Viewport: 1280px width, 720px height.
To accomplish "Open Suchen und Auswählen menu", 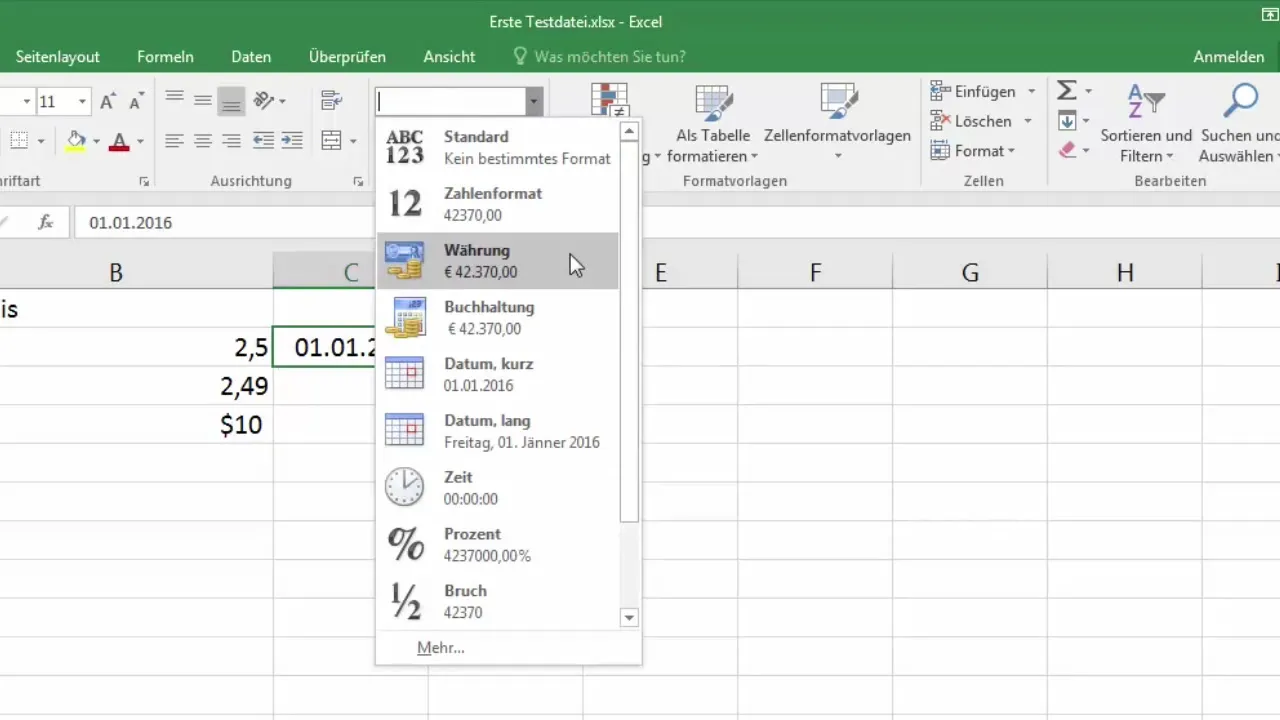I will pyautogui.click(x=1240, y=125).
